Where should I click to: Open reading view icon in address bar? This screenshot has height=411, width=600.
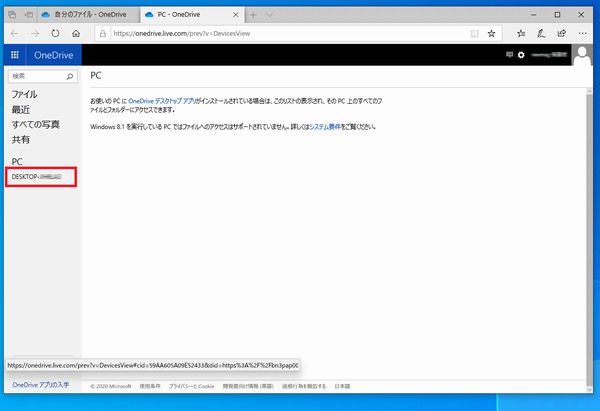tap(474, 34)
